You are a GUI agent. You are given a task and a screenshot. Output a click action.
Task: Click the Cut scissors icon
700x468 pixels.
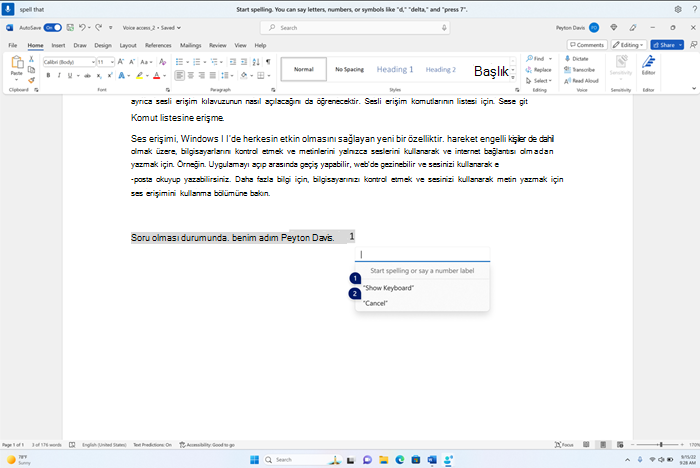pyautogui.click(x=31, y=59)
